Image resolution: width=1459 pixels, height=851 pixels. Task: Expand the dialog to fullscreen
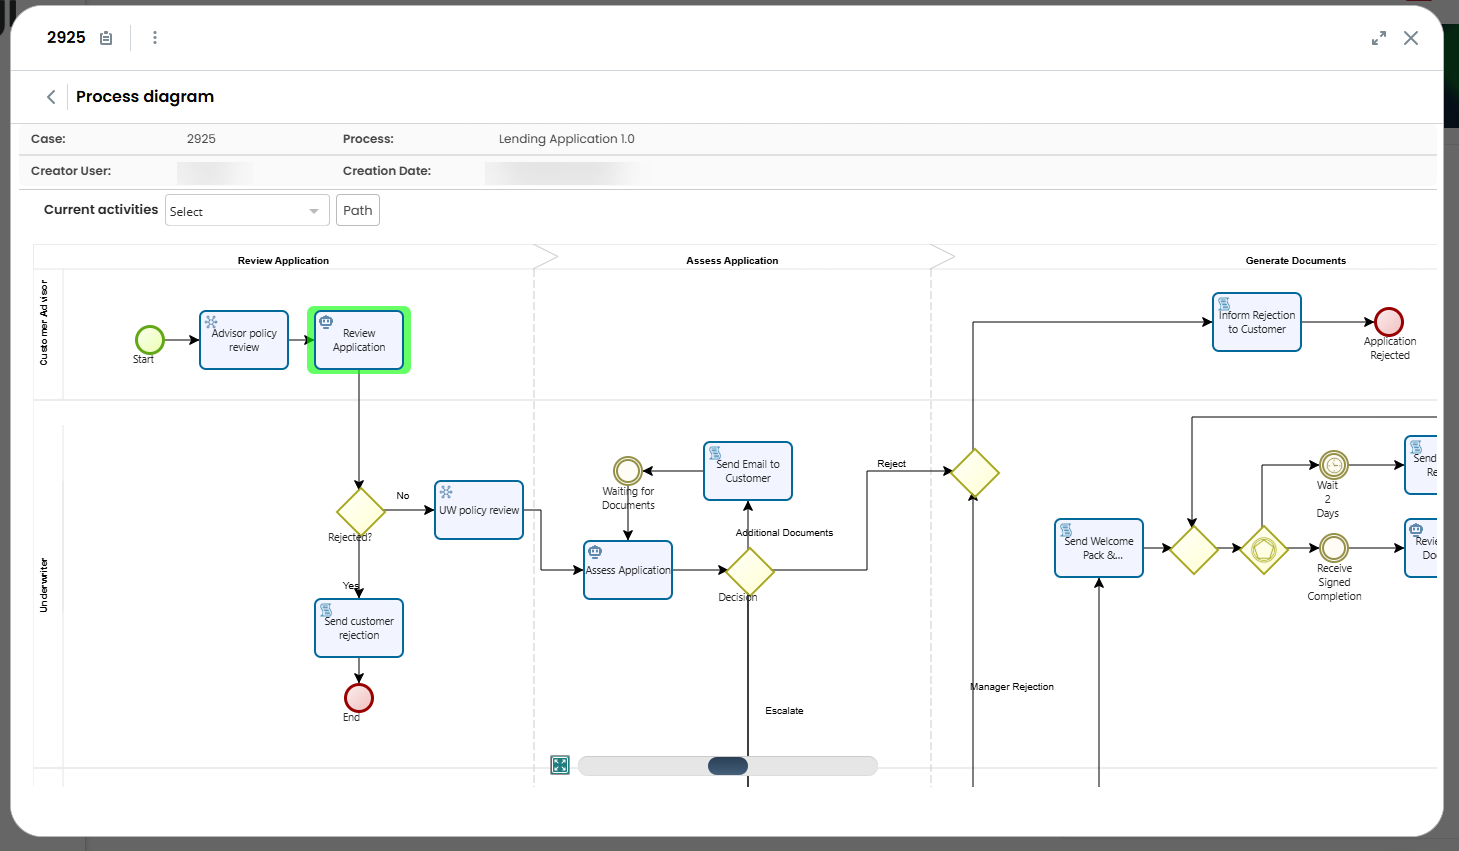point(1379,38)
